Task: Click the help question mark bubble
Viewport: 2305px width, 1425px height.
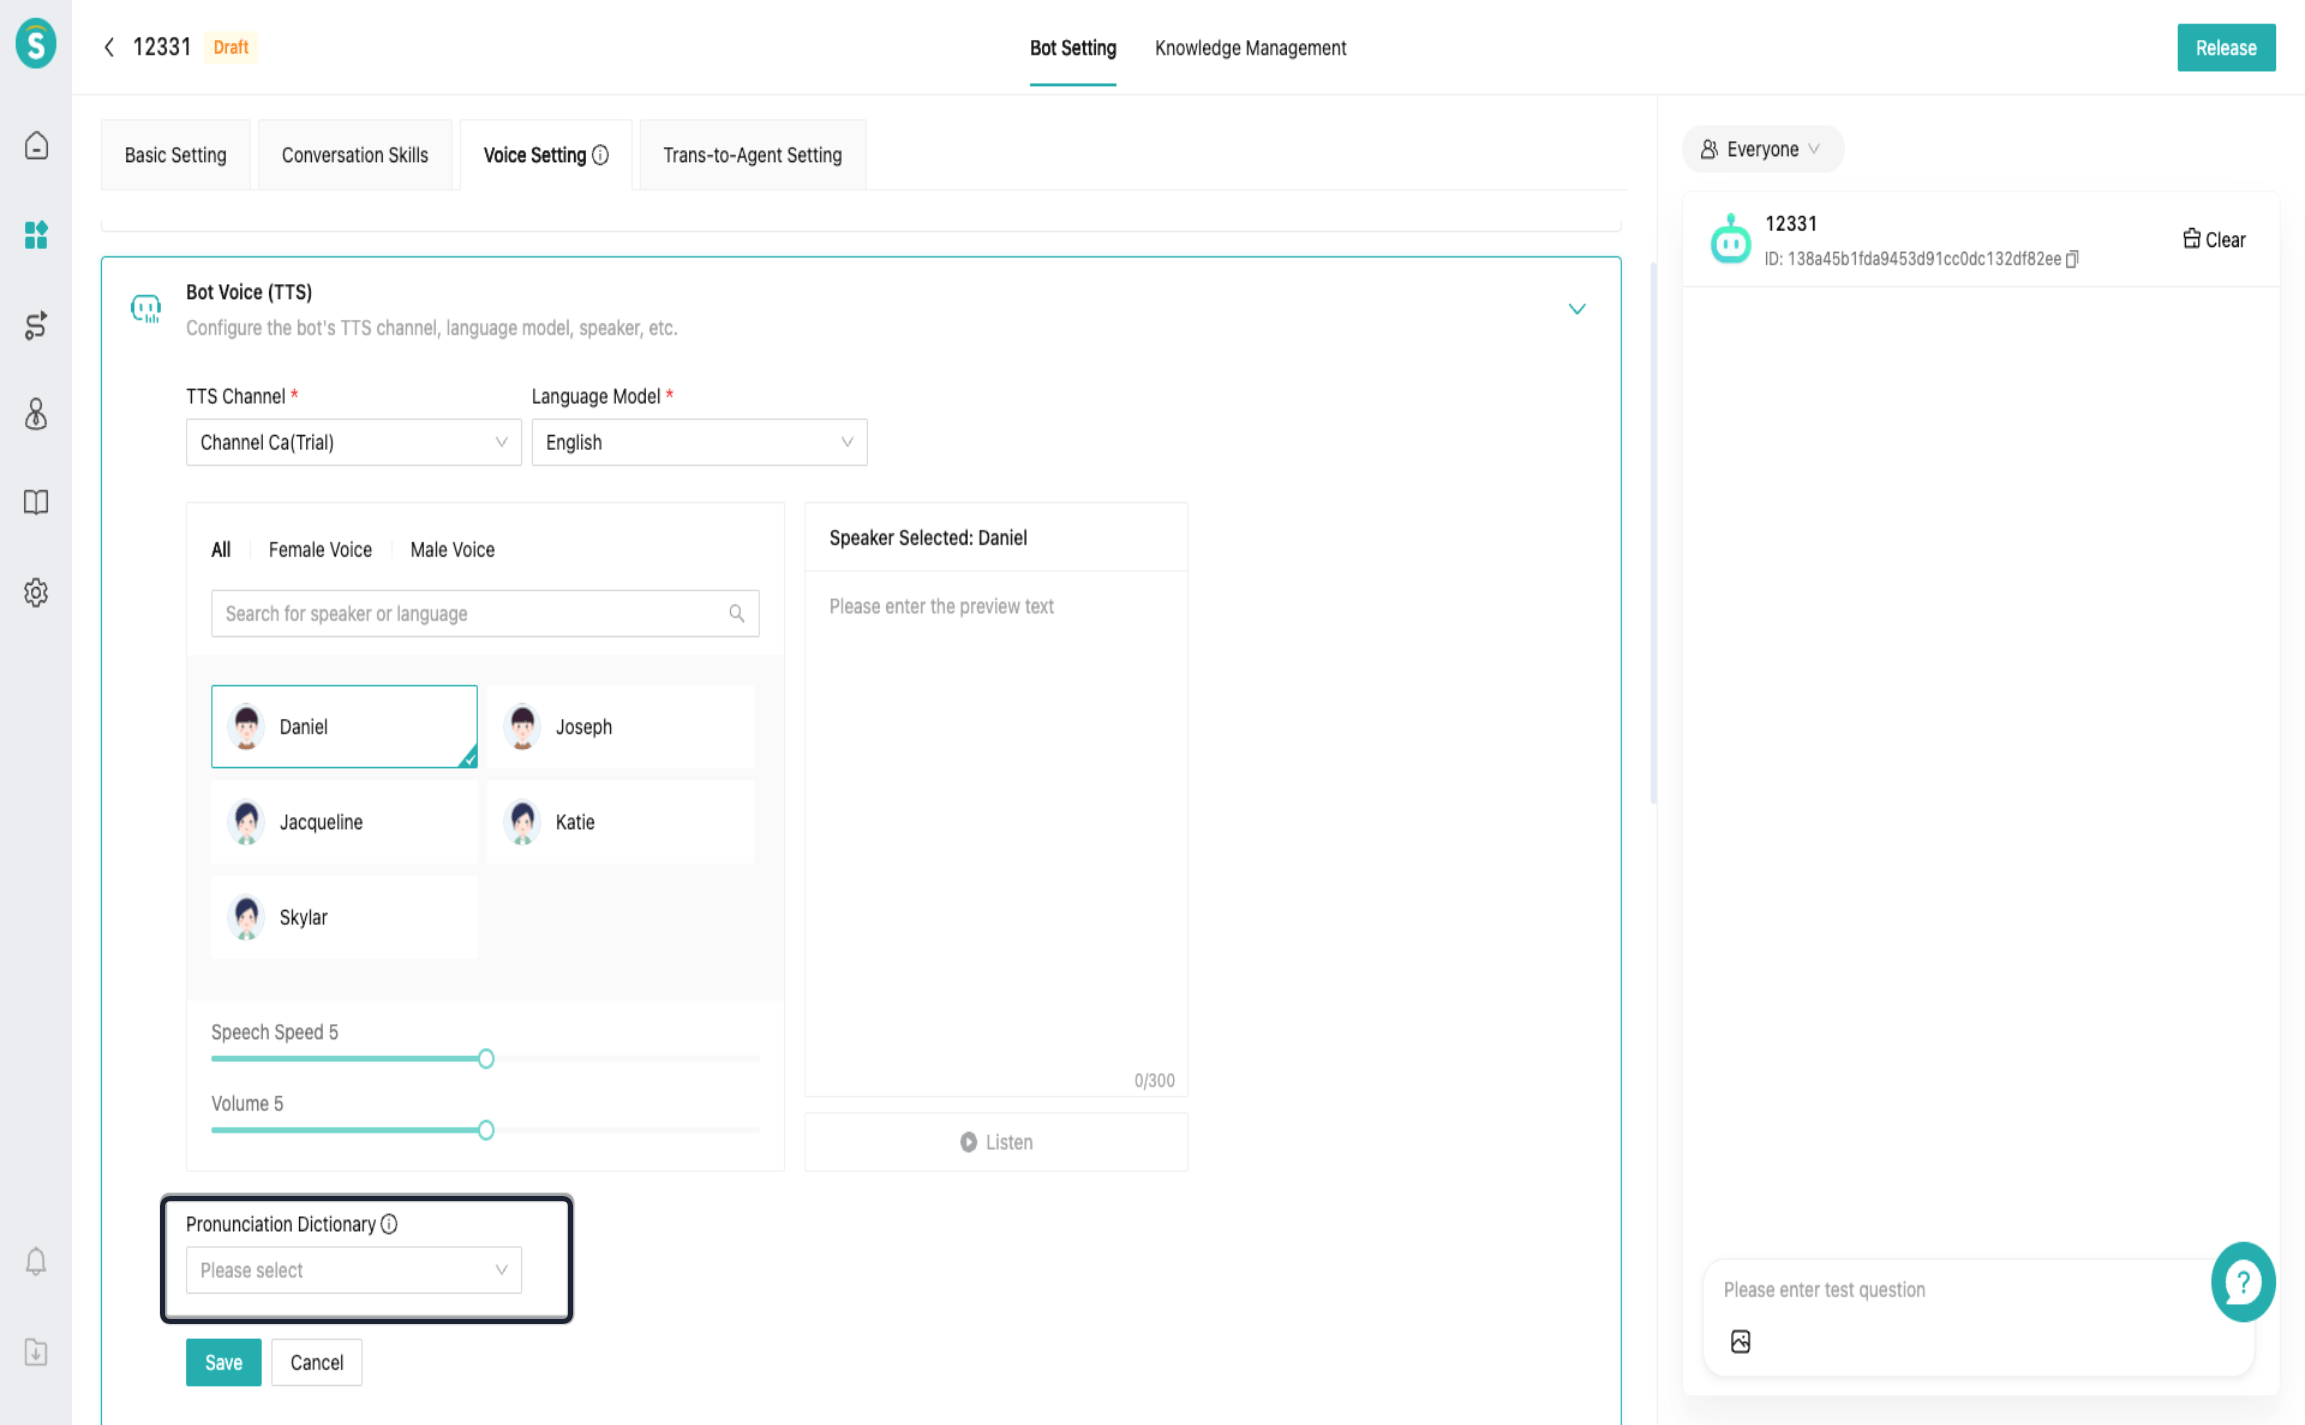Action: (2242, 1281)
